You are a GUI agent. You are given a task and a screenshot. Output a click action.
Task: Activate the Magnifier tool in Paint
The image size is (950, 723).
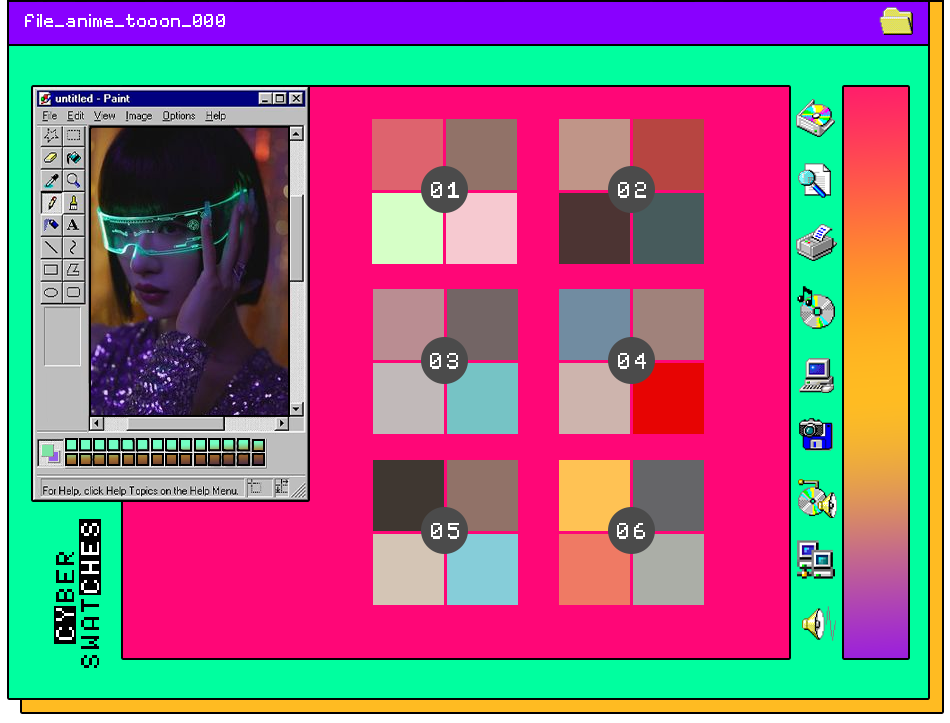tap(73, 180)
